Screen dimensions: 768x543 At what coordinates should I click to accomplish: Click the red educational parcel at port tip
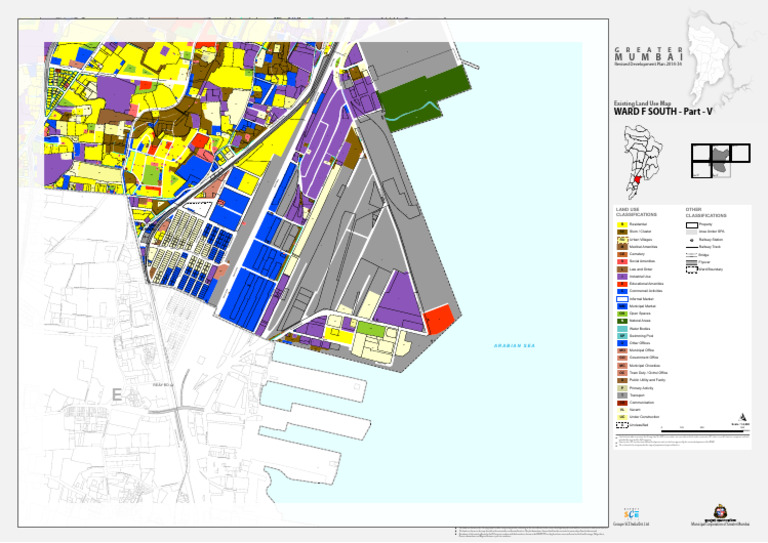point(439,319)
